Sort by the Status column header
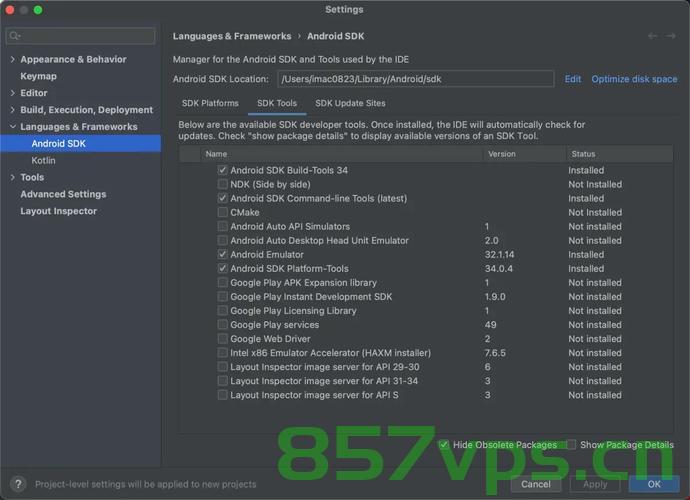The image size is (690, 500). click(x=619, y=154)
